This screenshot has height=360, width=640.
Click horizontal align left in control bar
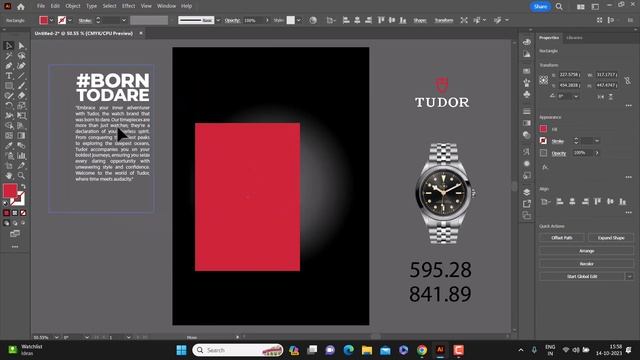point(346,20)
